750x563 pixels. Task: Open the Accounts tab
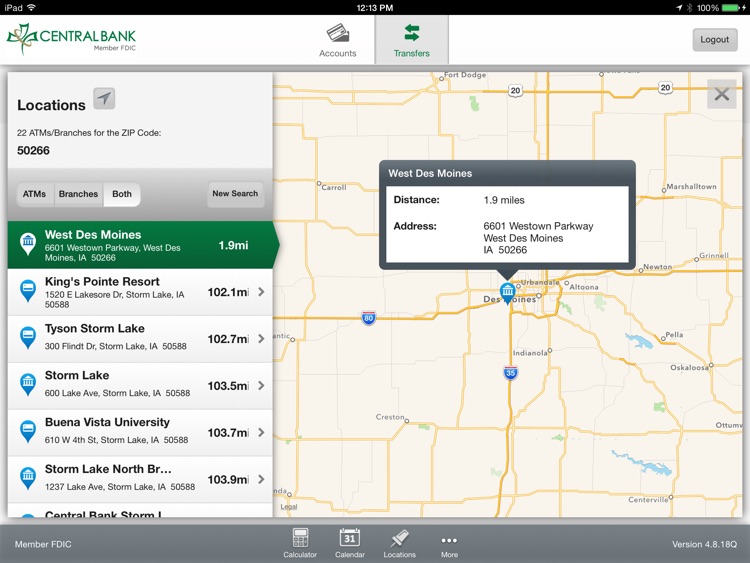point(338,41)
